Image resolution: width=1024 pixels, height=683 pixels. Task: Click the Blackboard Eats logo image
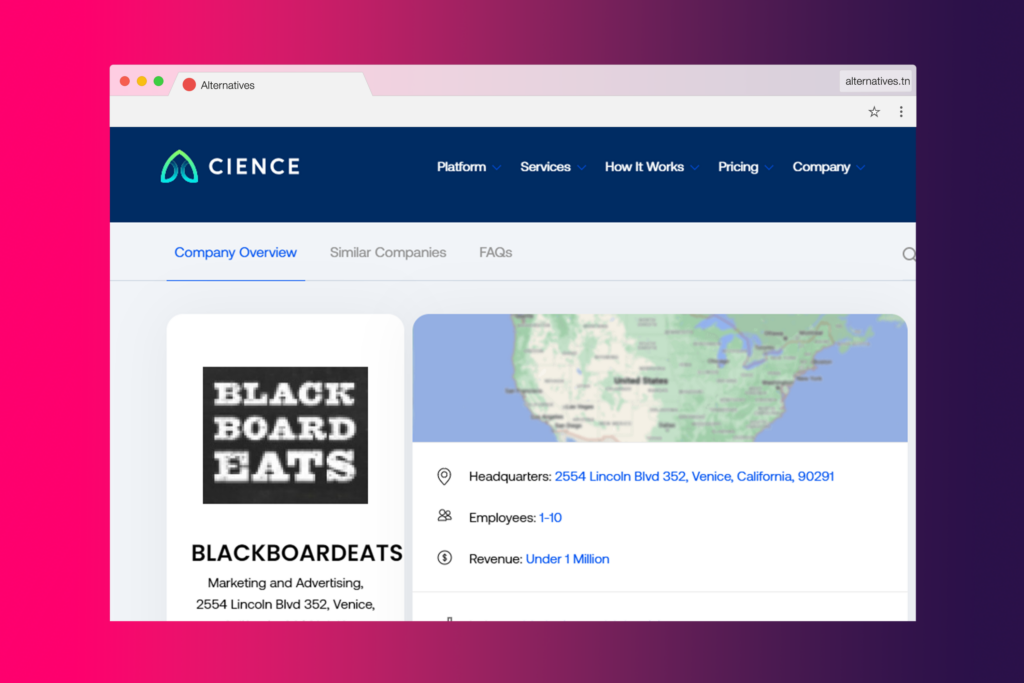(285, 435)
